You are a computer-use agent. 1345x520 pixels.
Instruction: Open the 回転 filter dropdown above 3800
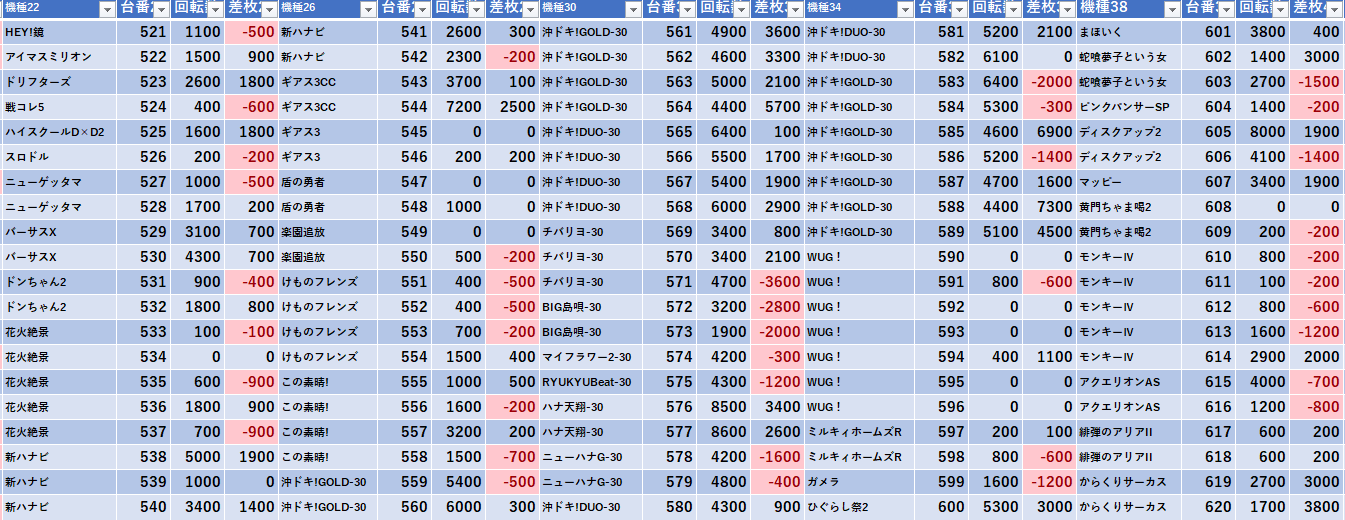pyautogui.click(x=1281, y=9)
